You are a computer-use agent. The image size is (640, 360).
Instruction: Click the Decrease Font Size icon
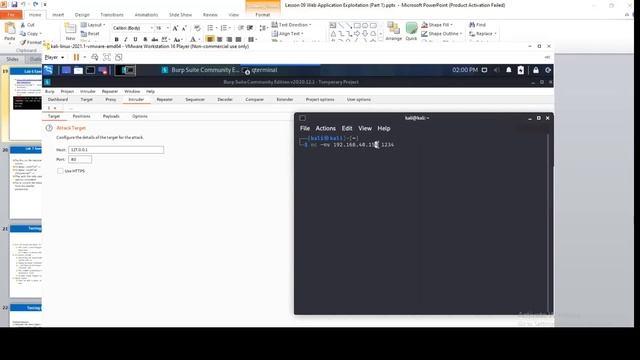click(184, 28)
